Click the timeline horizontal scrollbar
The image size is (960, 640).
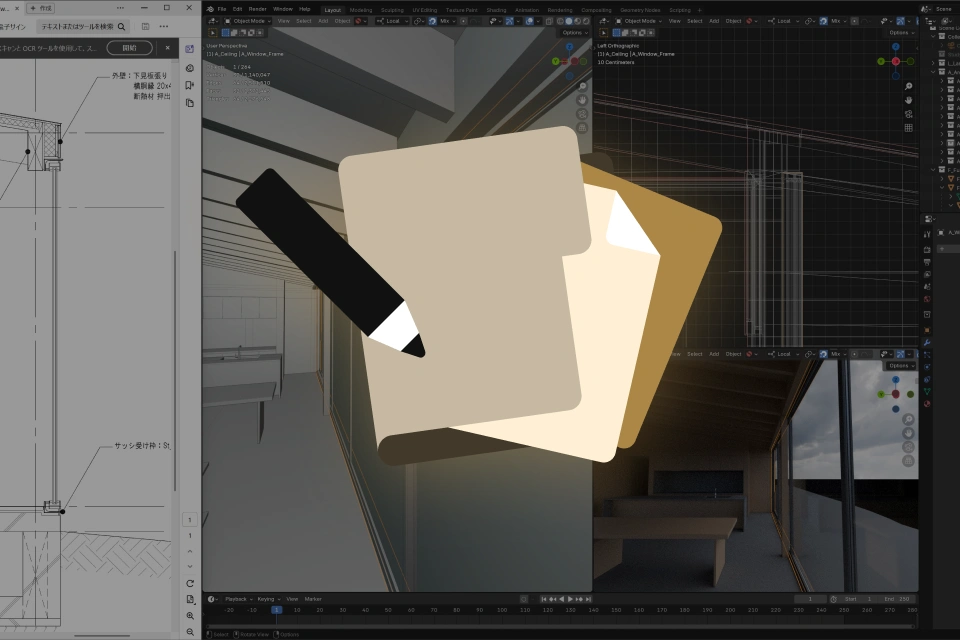560,626
